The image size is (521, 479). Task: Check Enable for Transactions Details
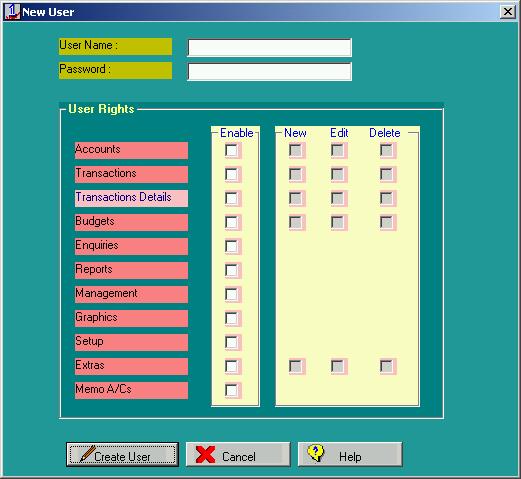tap(232, 198)
